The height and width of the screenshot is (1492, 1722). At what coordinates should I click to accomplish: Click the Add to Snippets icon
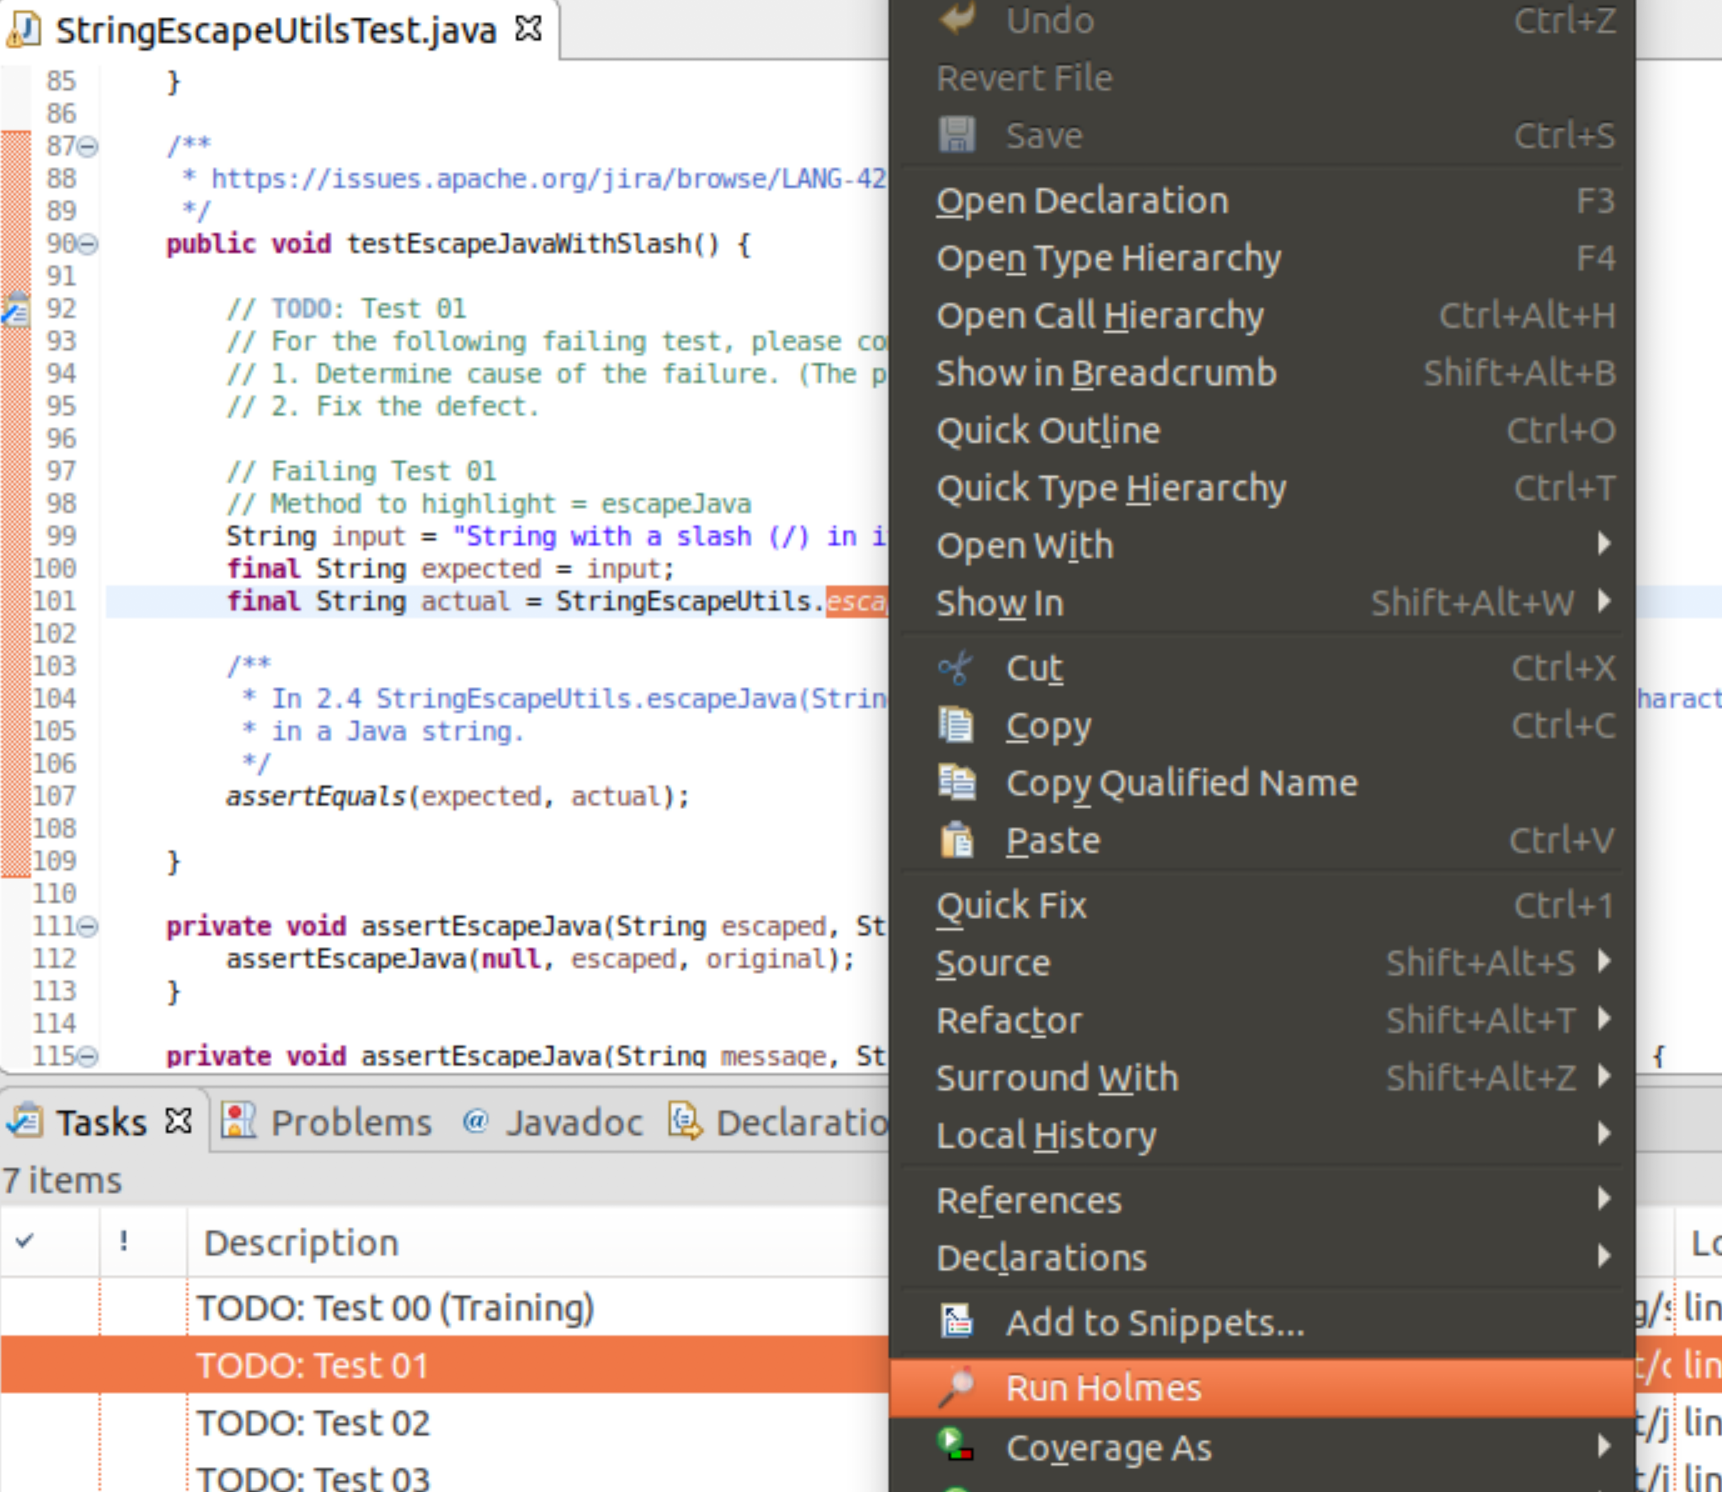956,1322
